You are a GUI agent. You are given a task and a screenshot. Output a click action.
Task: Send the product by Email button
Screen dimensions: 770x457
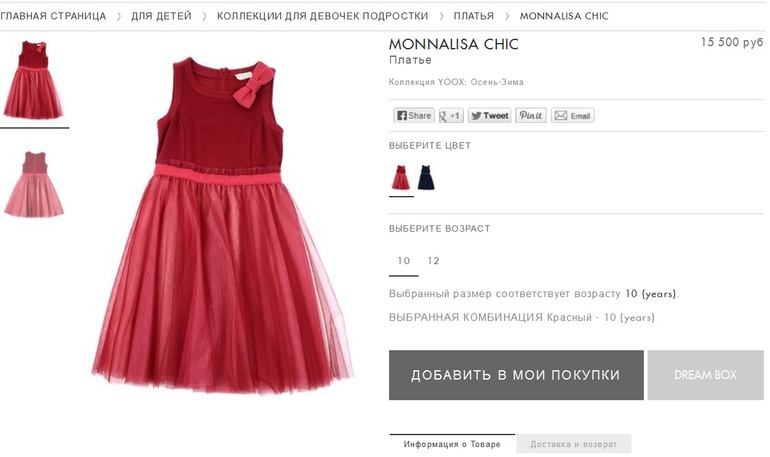(572, 115)
